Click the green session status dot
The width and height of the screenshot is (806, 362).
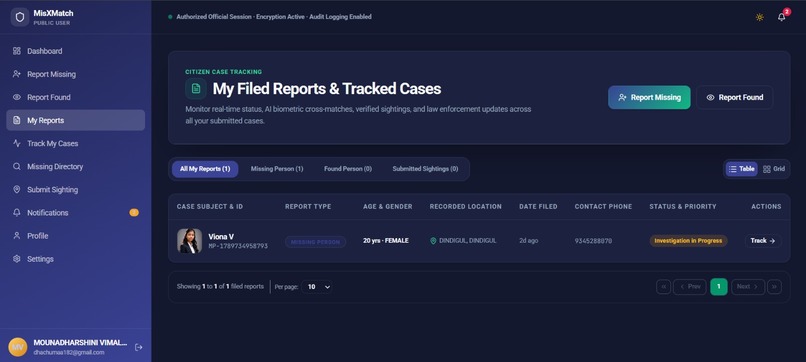170,17
